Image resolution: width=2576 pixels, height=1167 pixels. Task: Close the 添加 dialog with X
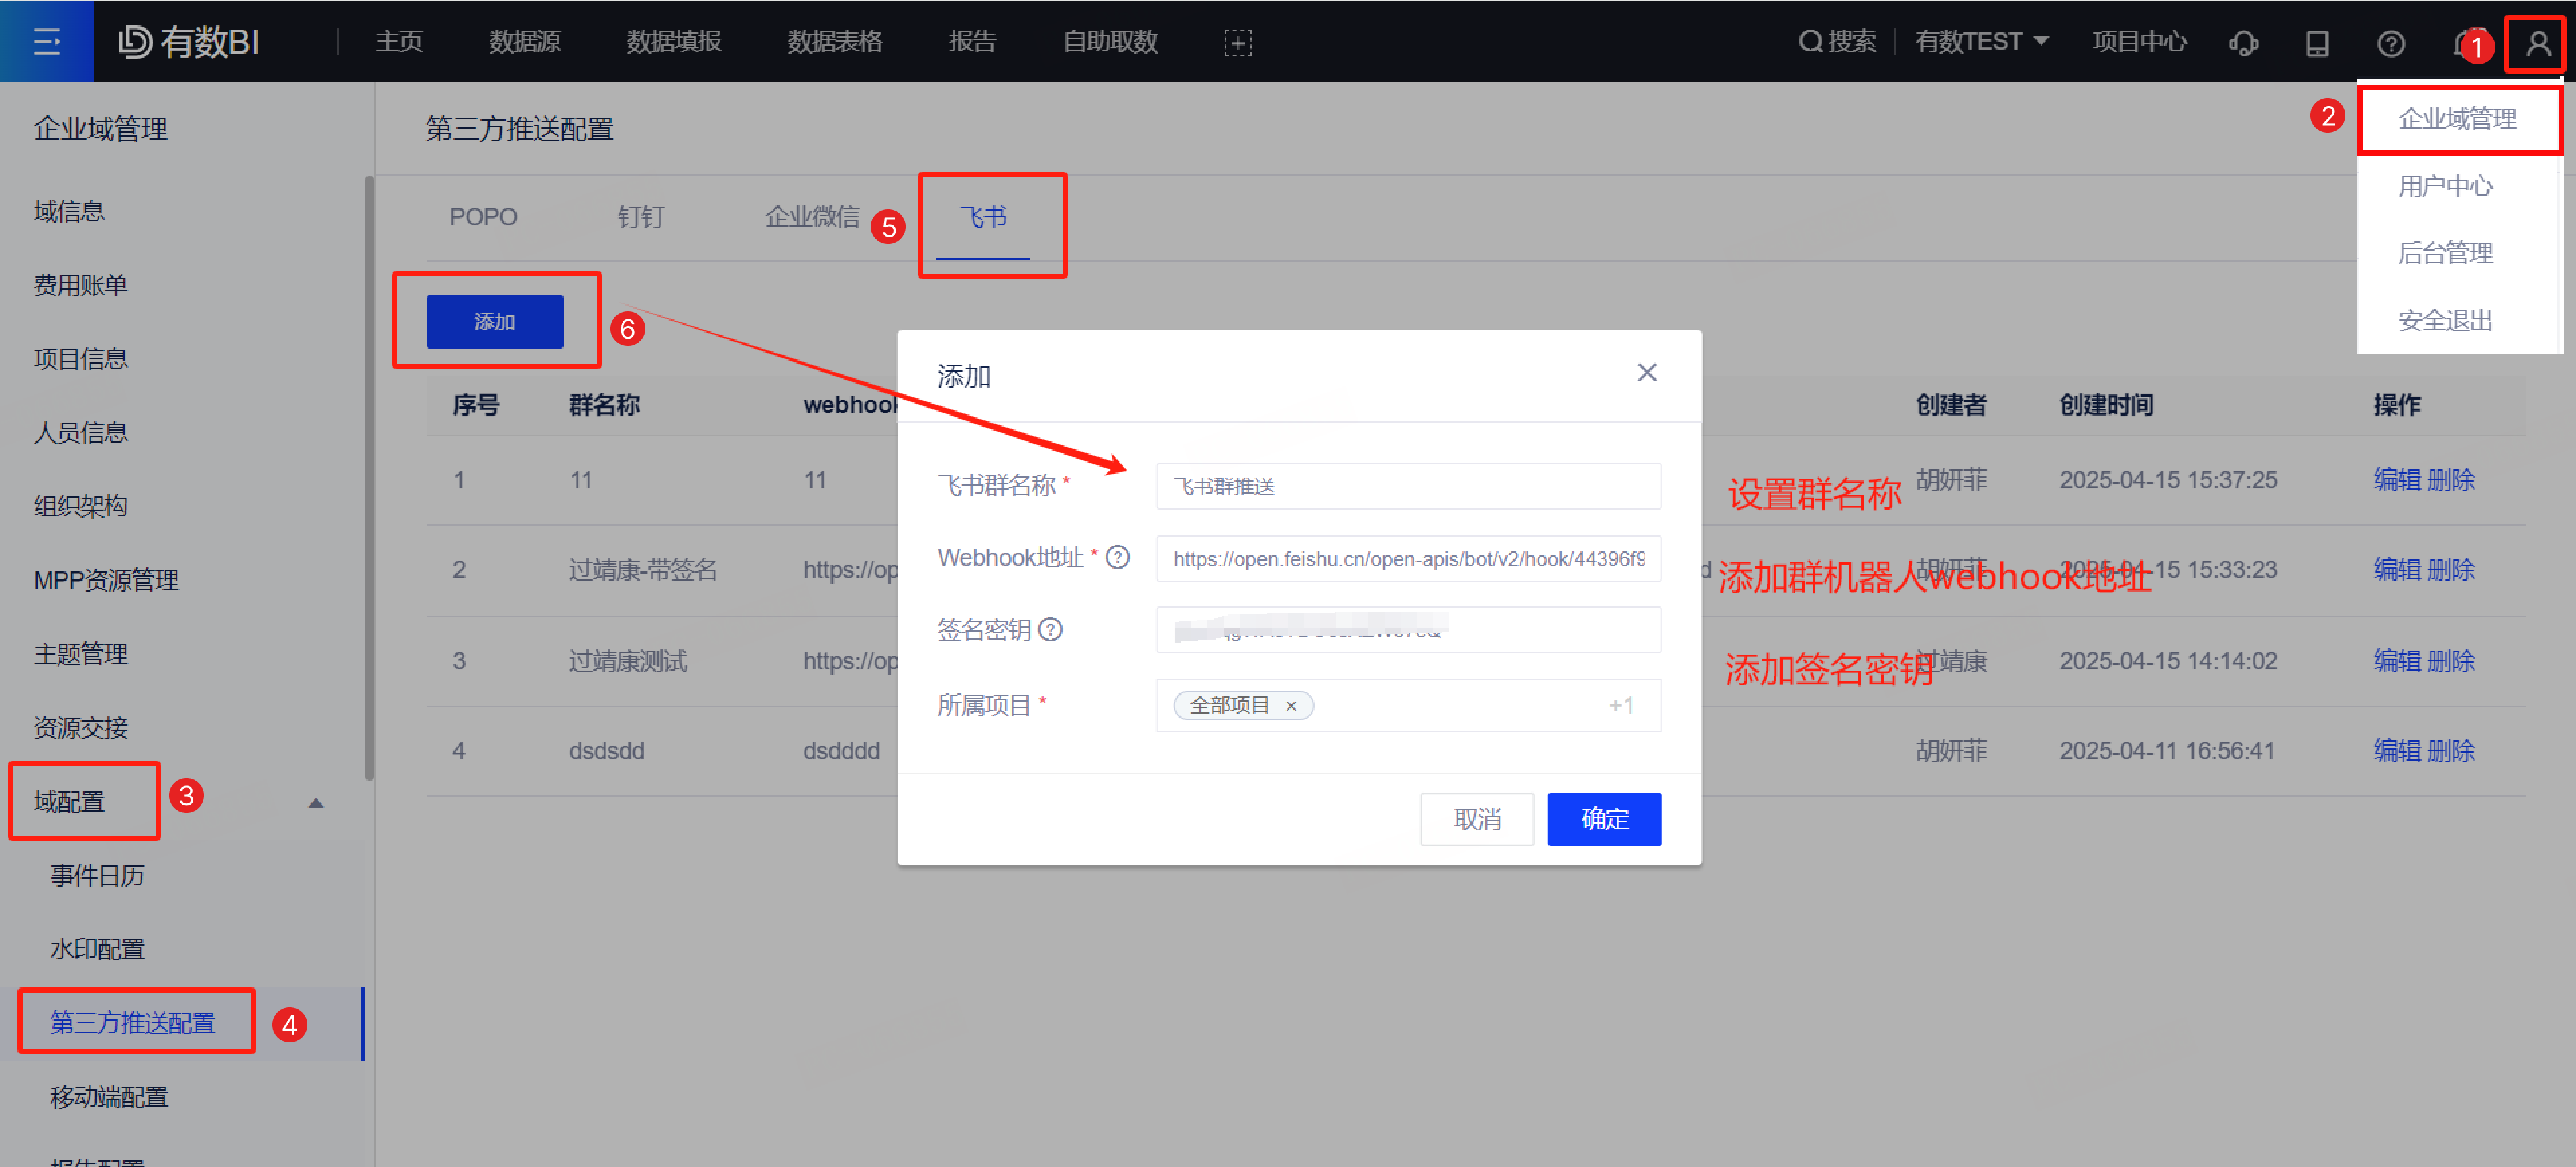pyautogui.click(x=1646, y=372)
